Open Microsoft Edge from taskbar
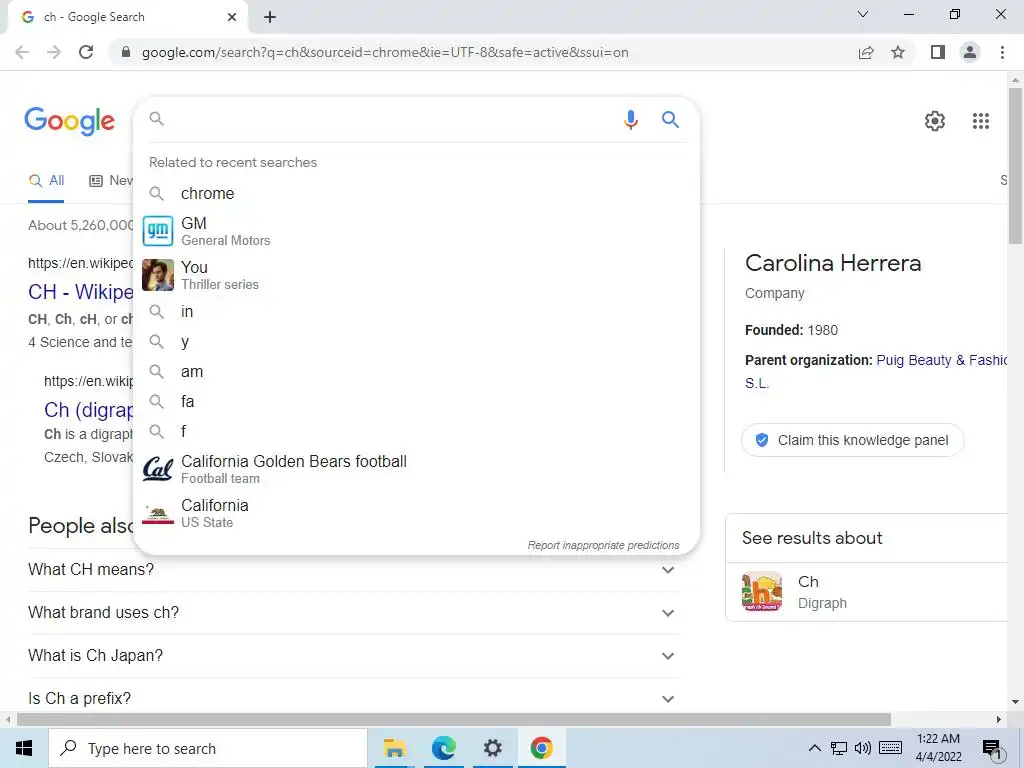Screen dimensions: 1024x768 tap(443, 748)
